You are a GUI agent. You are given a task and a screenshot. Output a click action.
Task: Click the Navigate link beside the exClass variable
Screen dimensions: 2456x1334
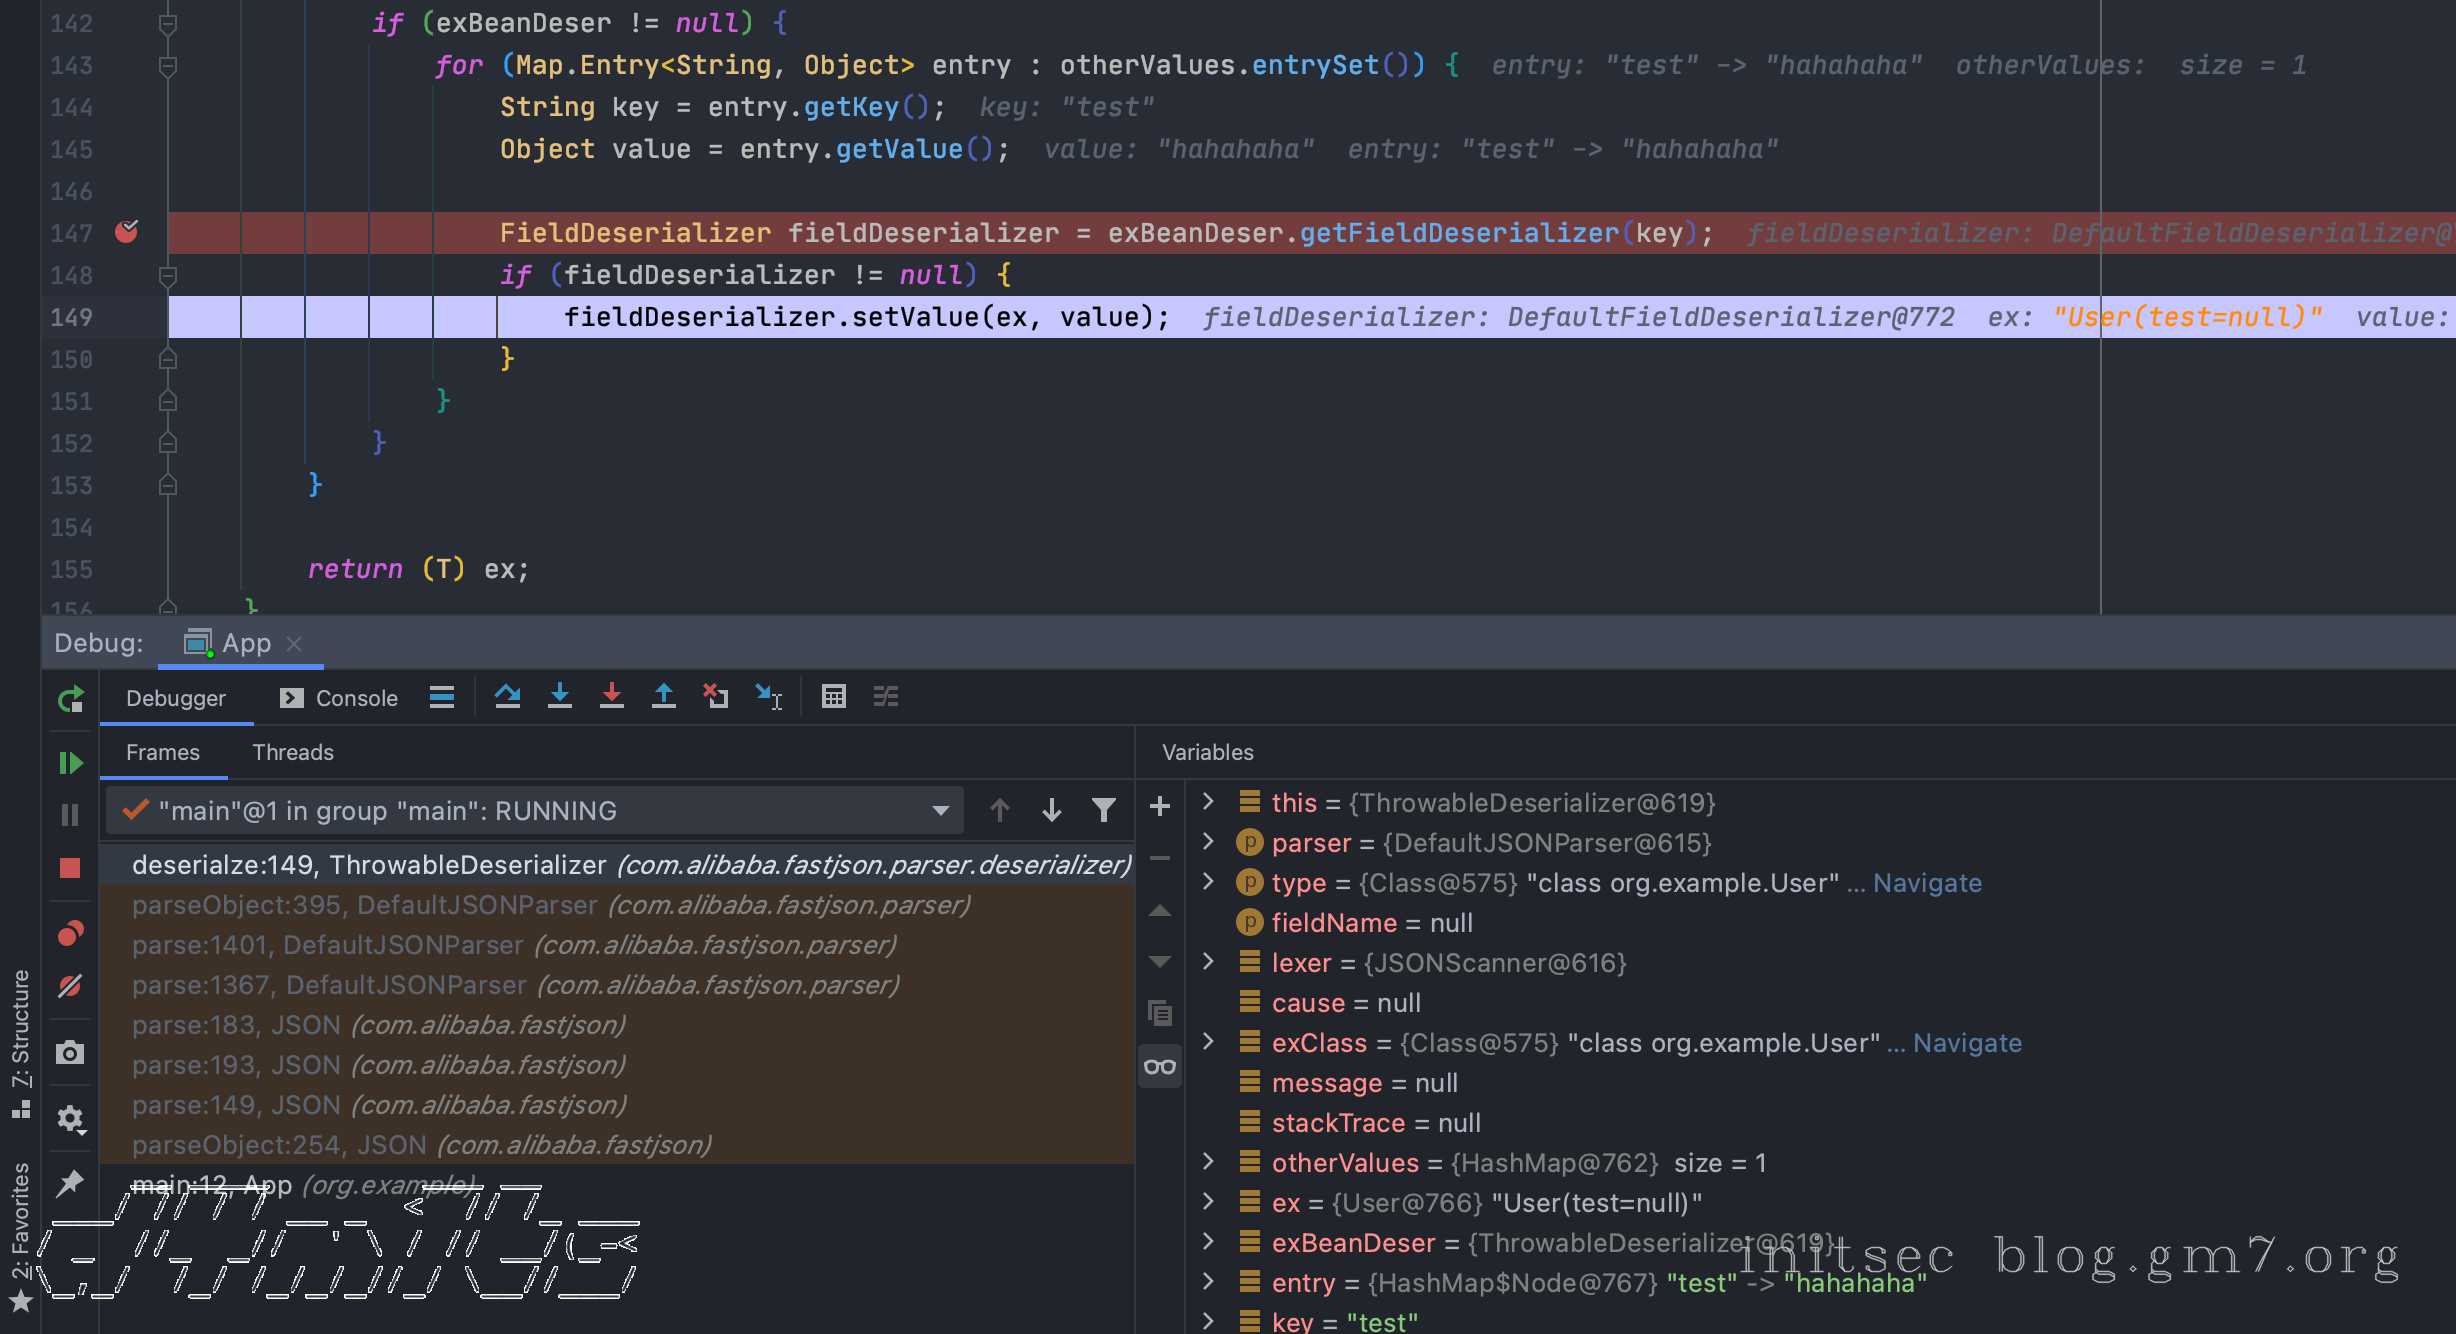click(1966, 1043)
